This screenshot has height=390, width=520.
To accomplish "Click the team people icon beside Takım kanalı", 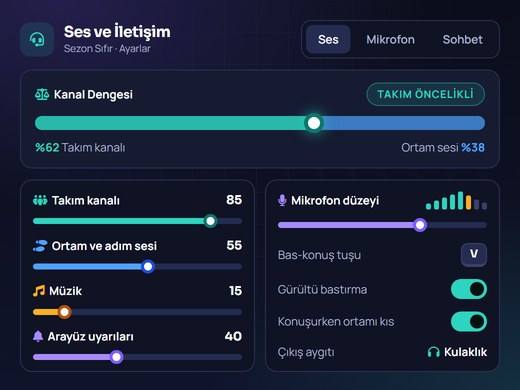I will [x=40, y=200].
